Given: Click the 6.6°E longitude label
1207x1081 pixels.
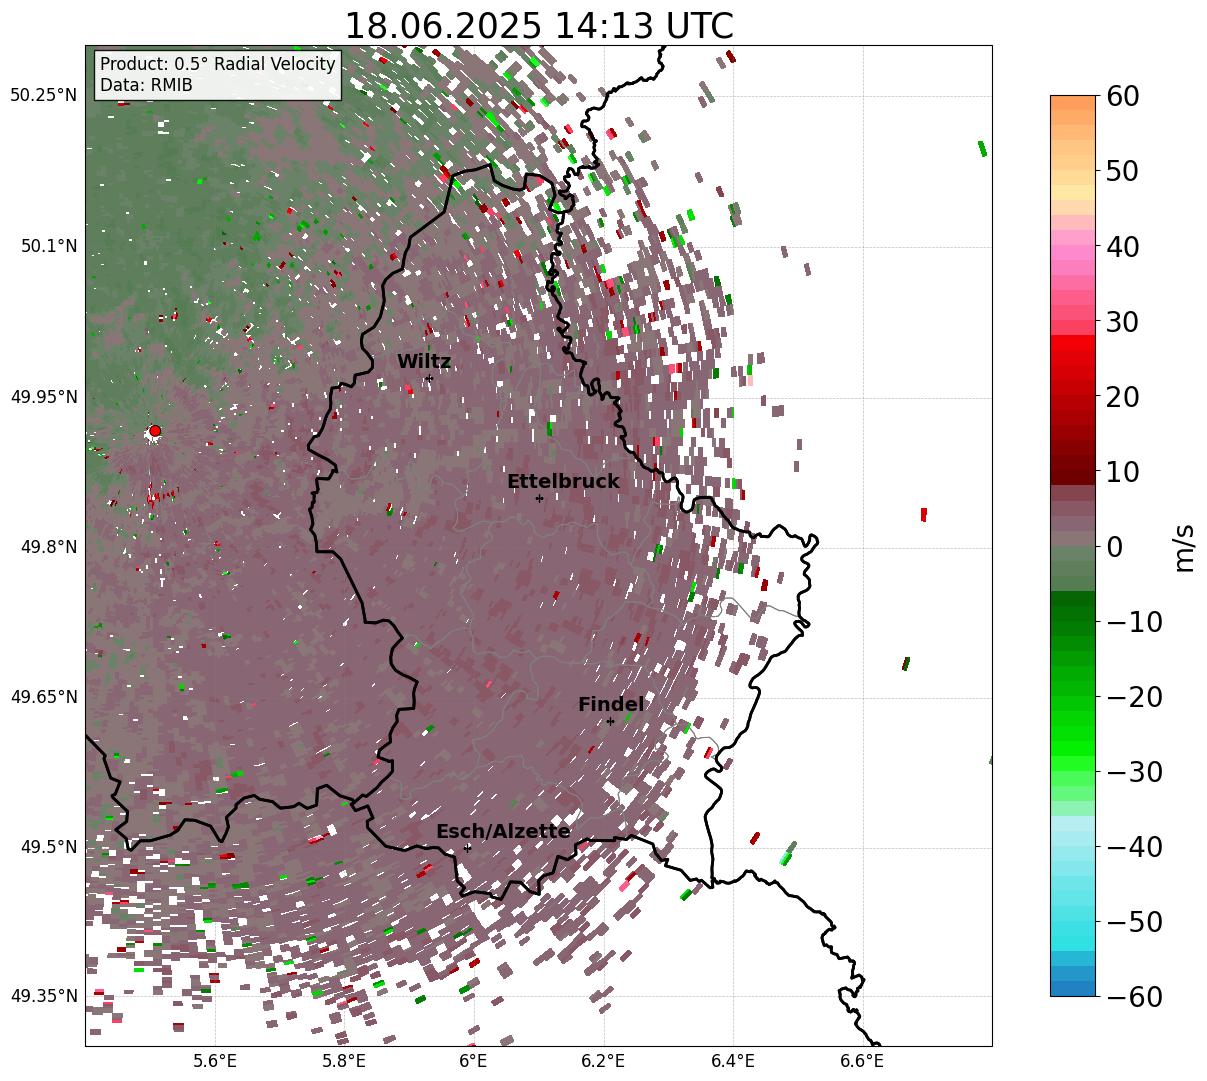Looking at the screenshot, I should [863, 1062].
